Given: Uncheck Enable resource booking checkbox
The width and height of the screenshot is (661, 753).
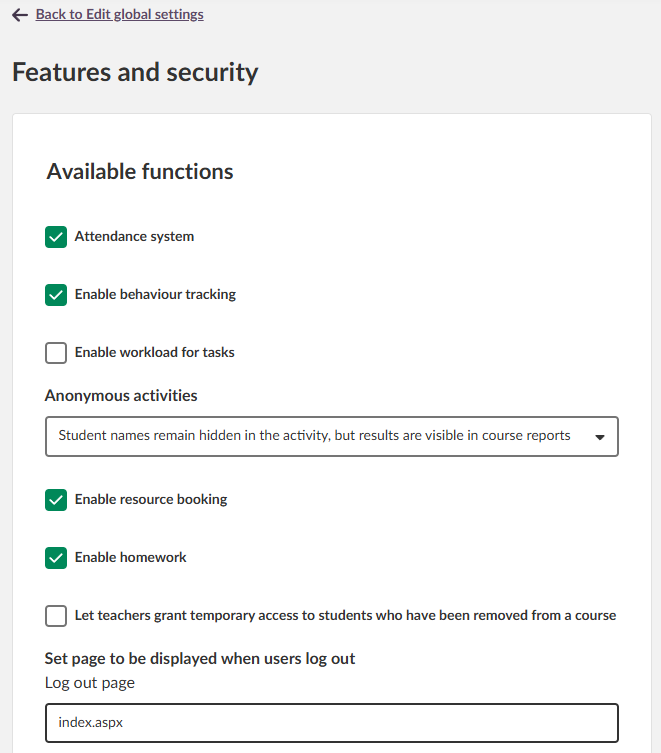Looking at the screenshot, I should tap(56, 499).
